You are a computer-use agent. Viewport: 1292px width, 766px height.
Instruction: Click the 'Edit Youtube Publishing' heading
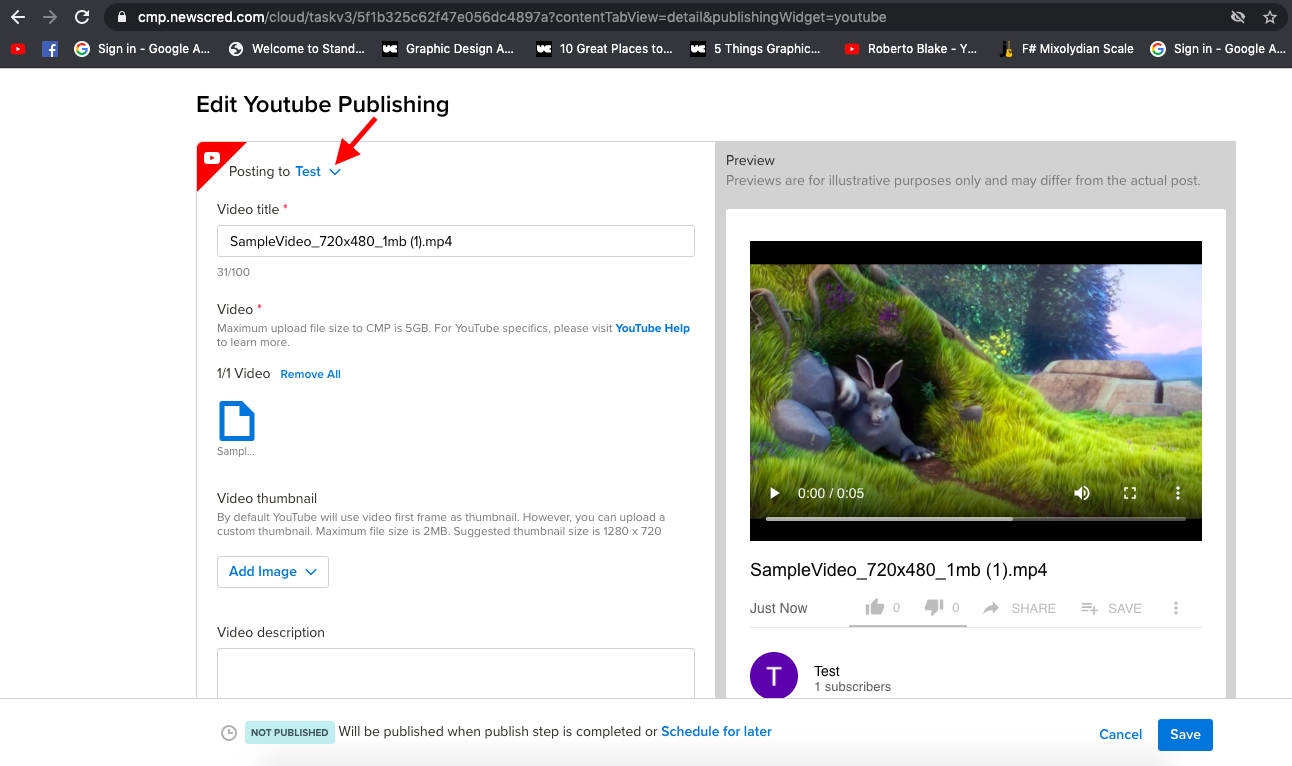click(x=322, y=104)
